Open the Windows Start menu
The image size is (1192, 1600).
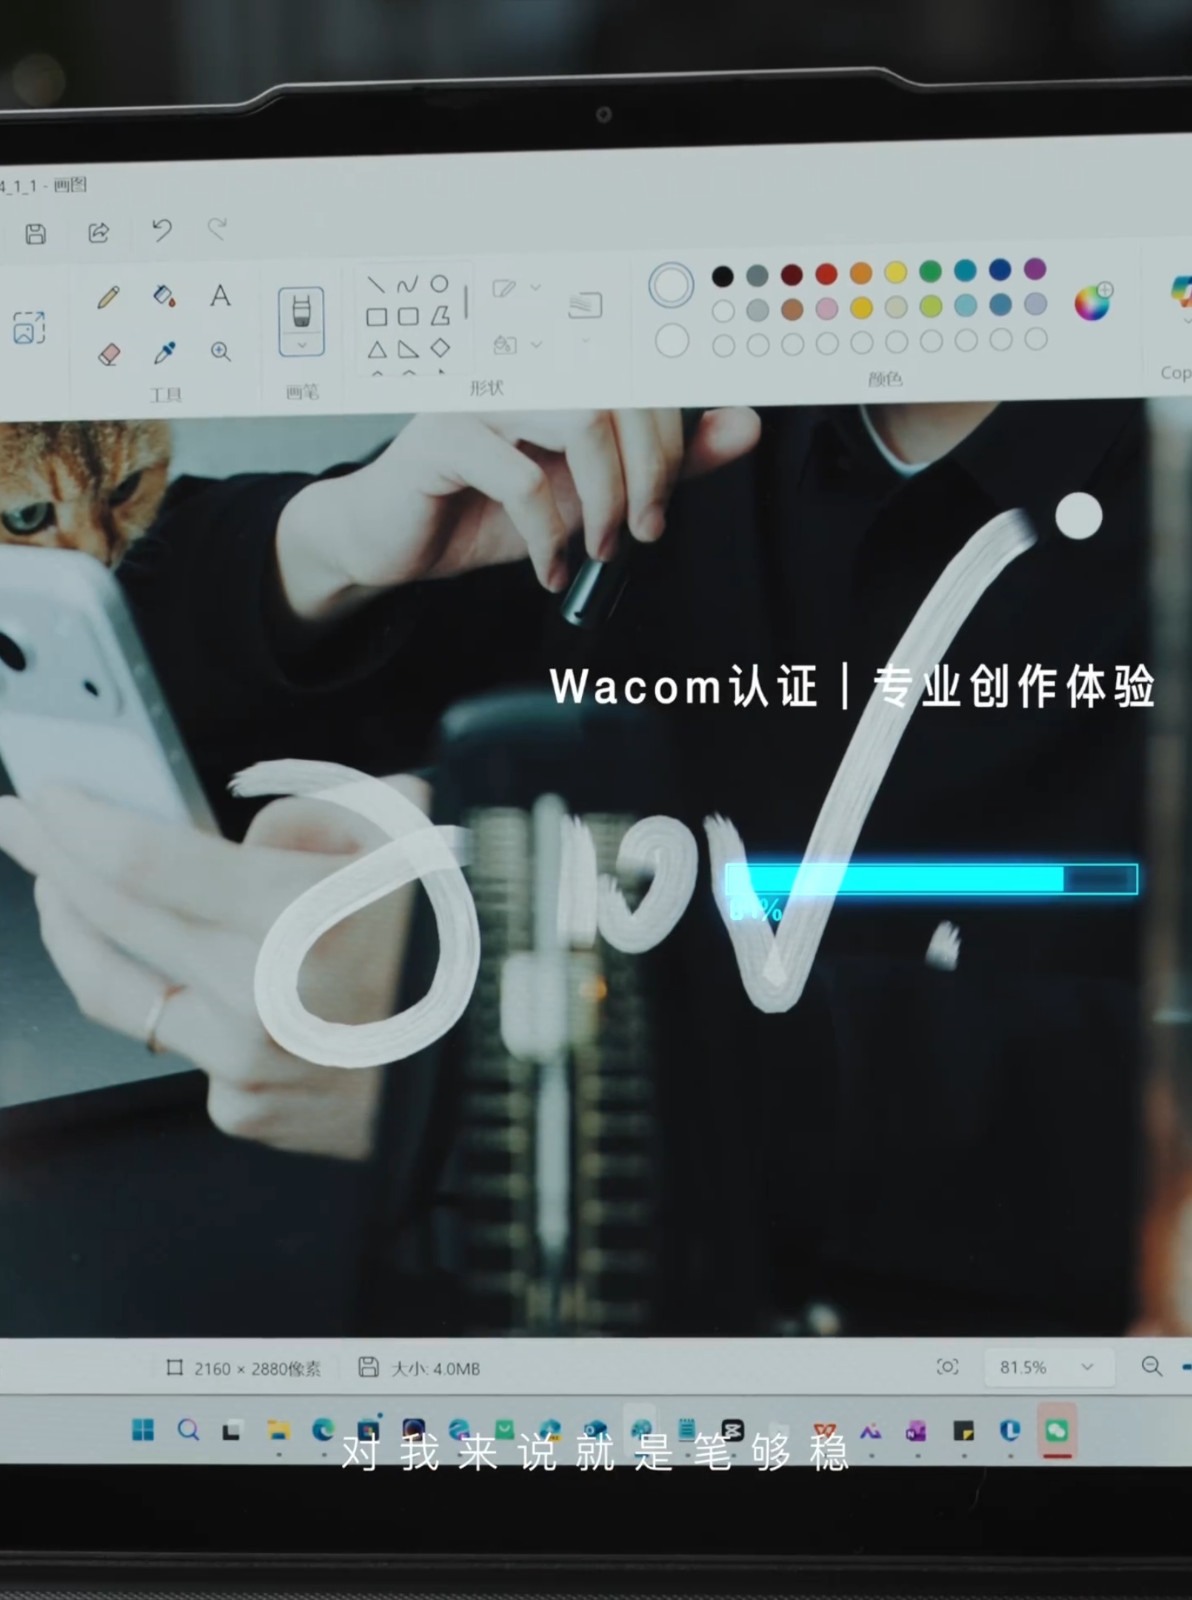click(143, 1430)
